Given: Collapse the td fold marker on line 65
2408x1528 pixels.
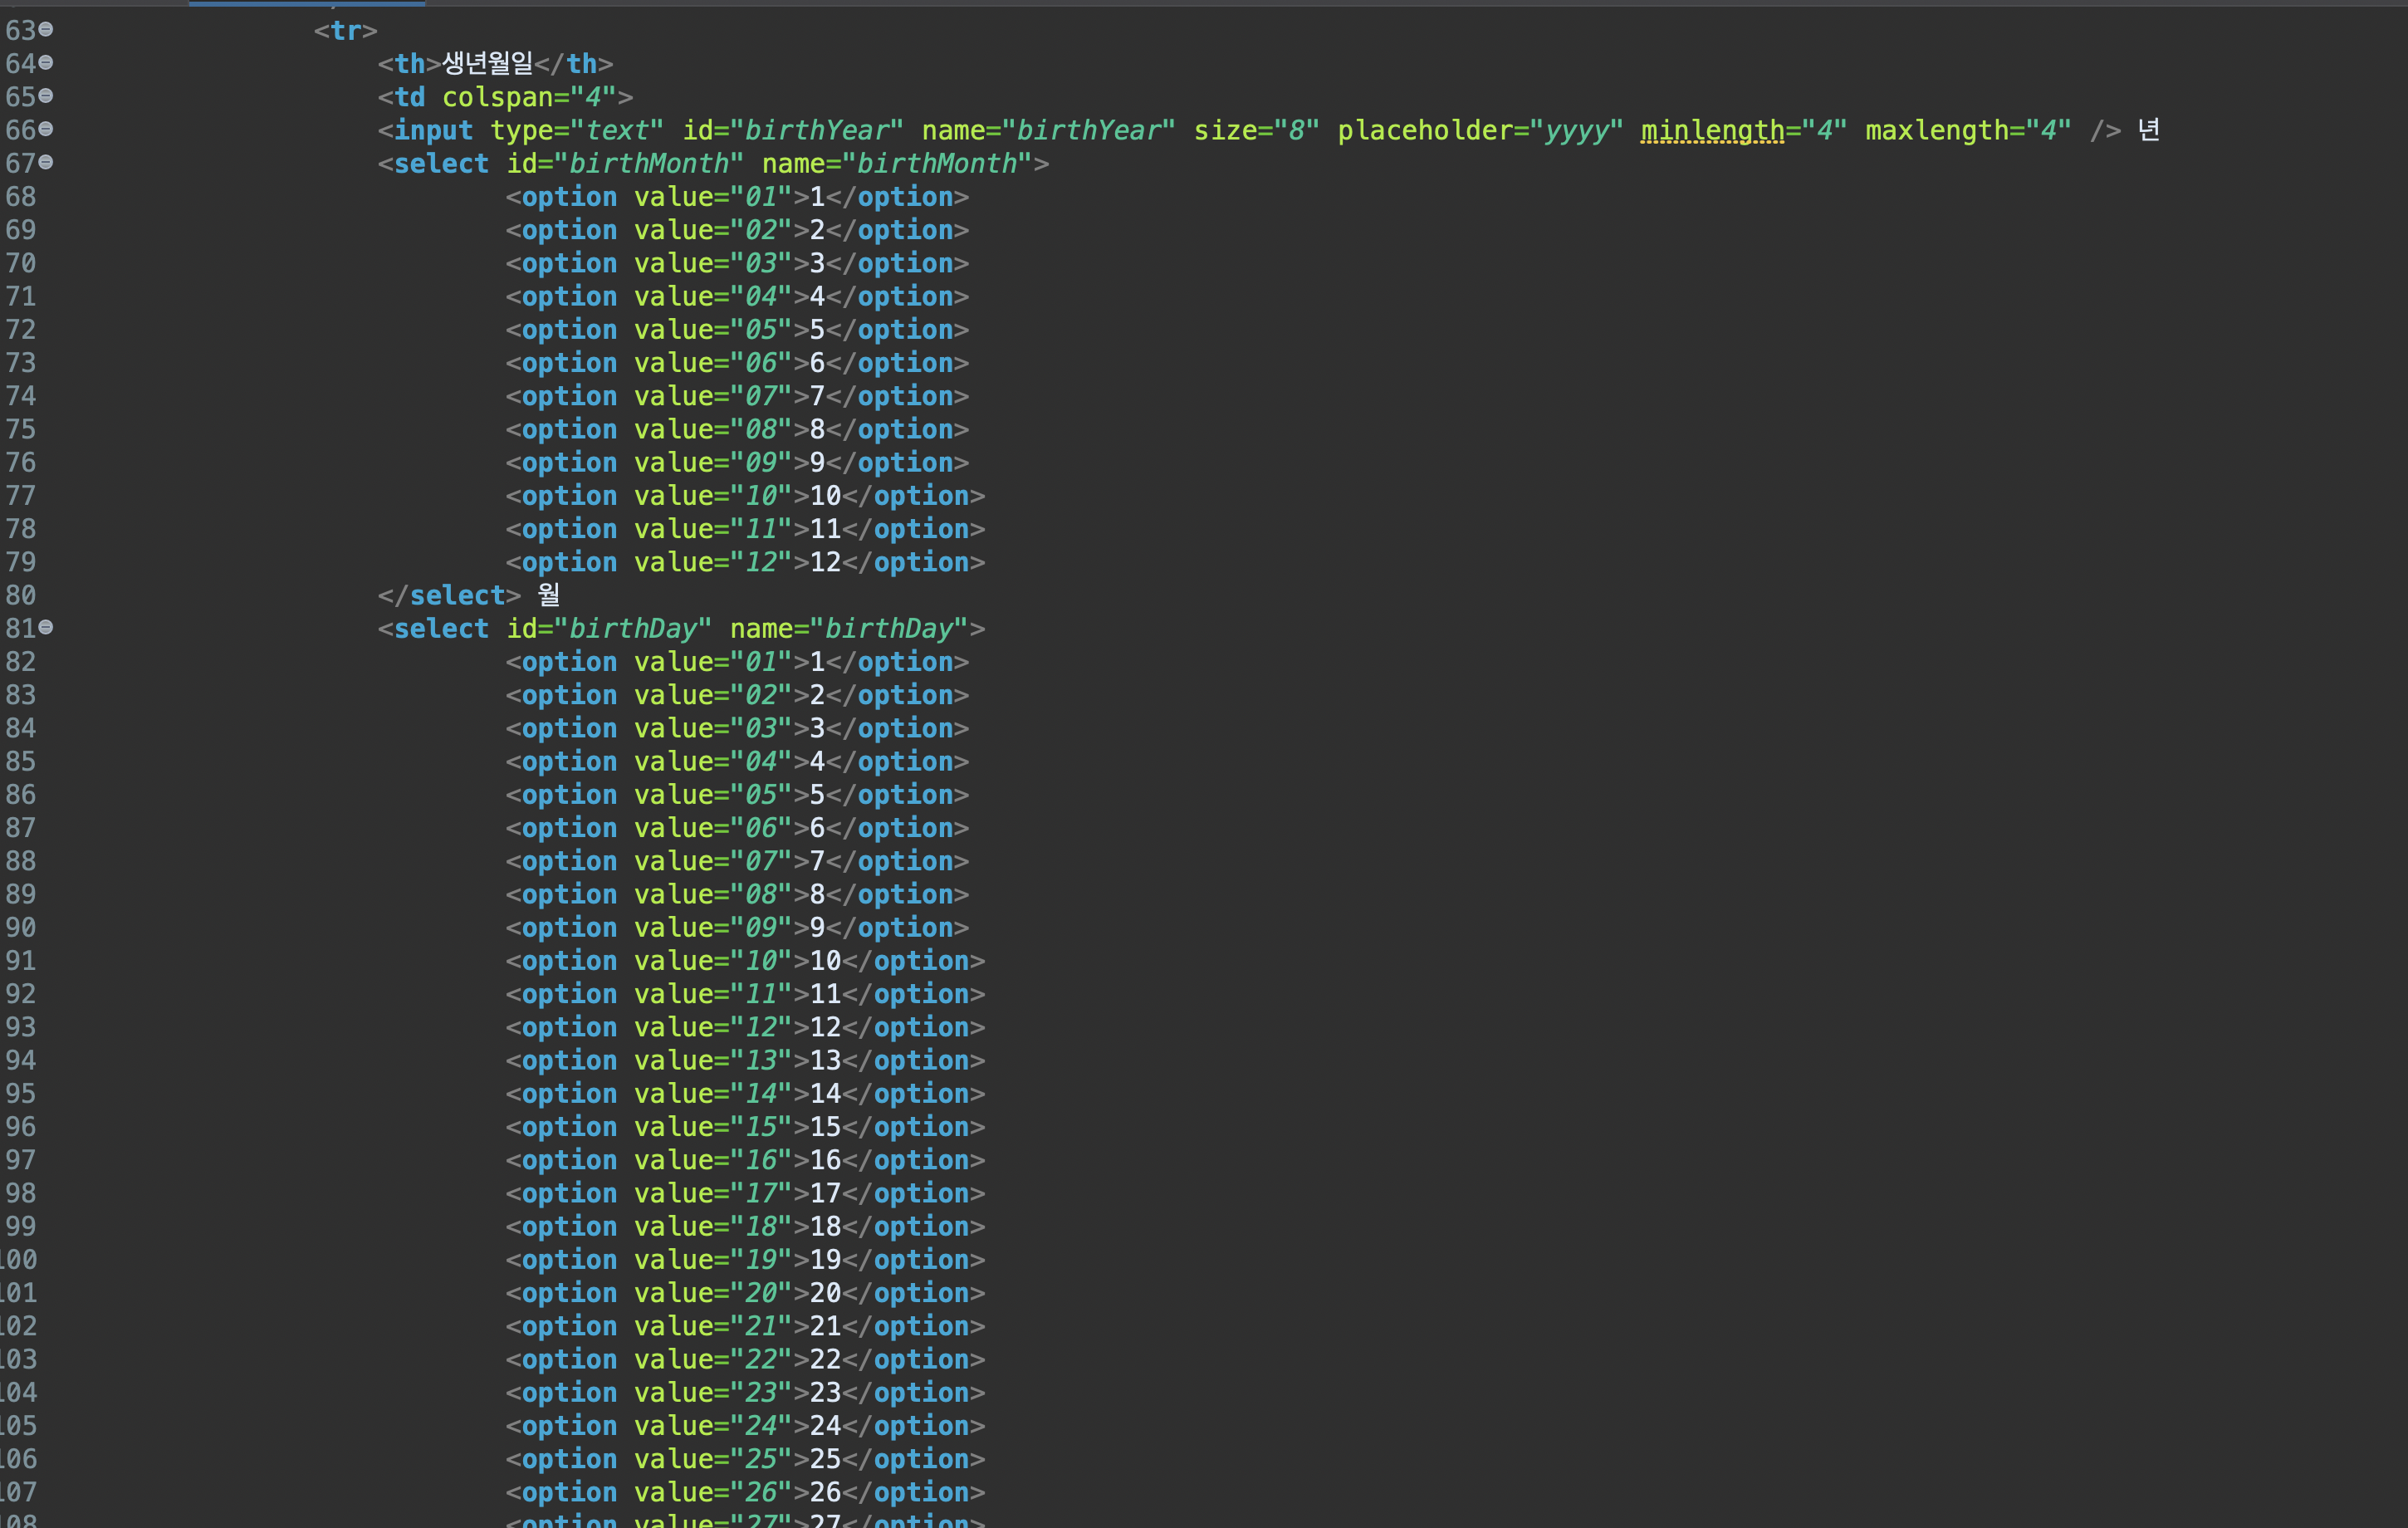Looking at the screenshot, I should coord(46,96).
